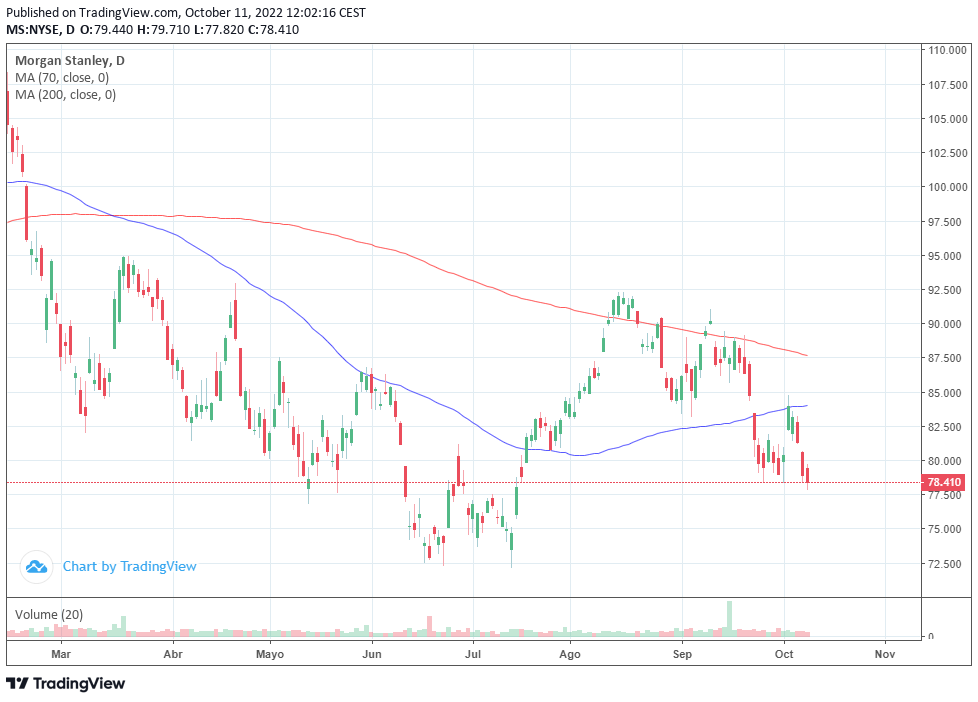
Task: Click the Oct label on the time axis
Action: [784, 654]
